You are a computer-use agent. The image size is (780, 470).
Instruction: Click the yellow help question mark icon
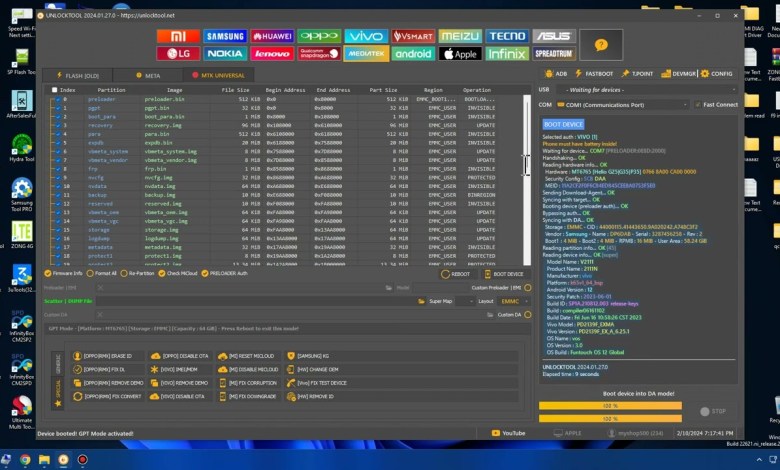point(601,45)
